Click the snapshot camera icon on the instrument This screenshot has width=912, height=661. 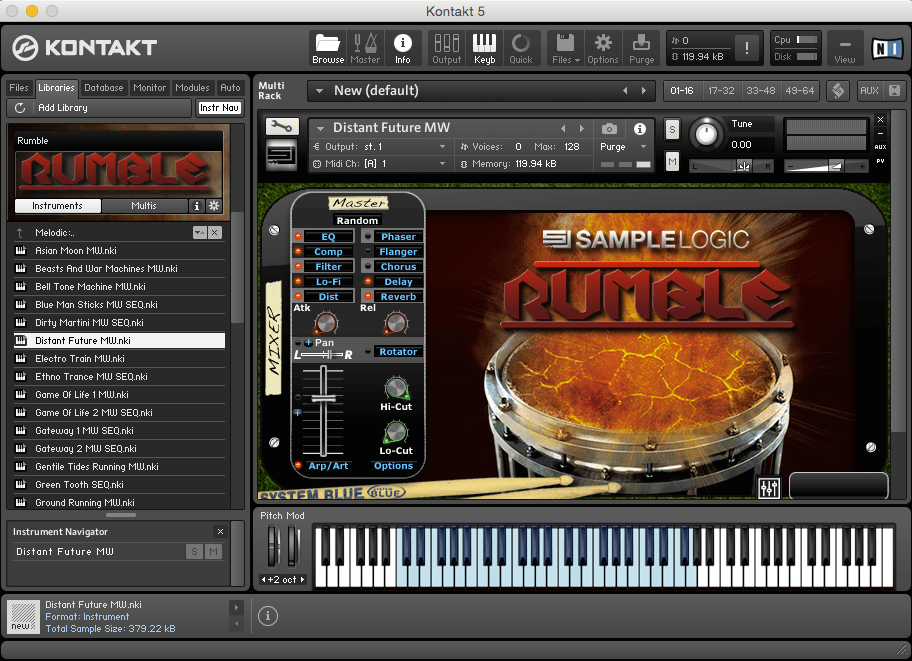coord(608,128)
